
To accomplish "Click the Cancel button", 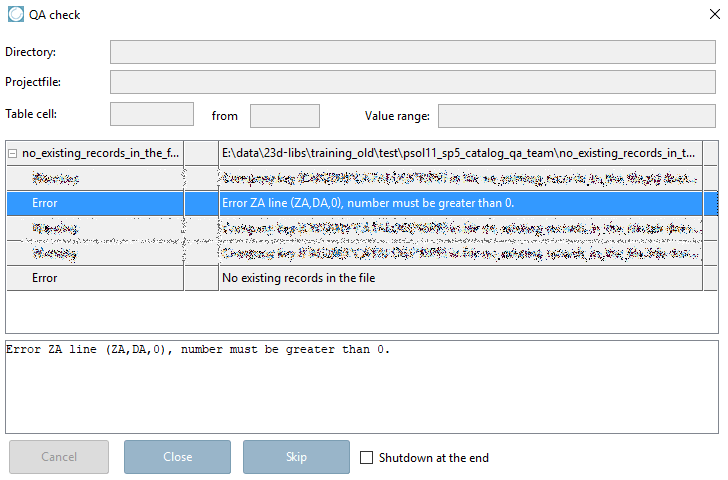I will [x=59, y=457].
